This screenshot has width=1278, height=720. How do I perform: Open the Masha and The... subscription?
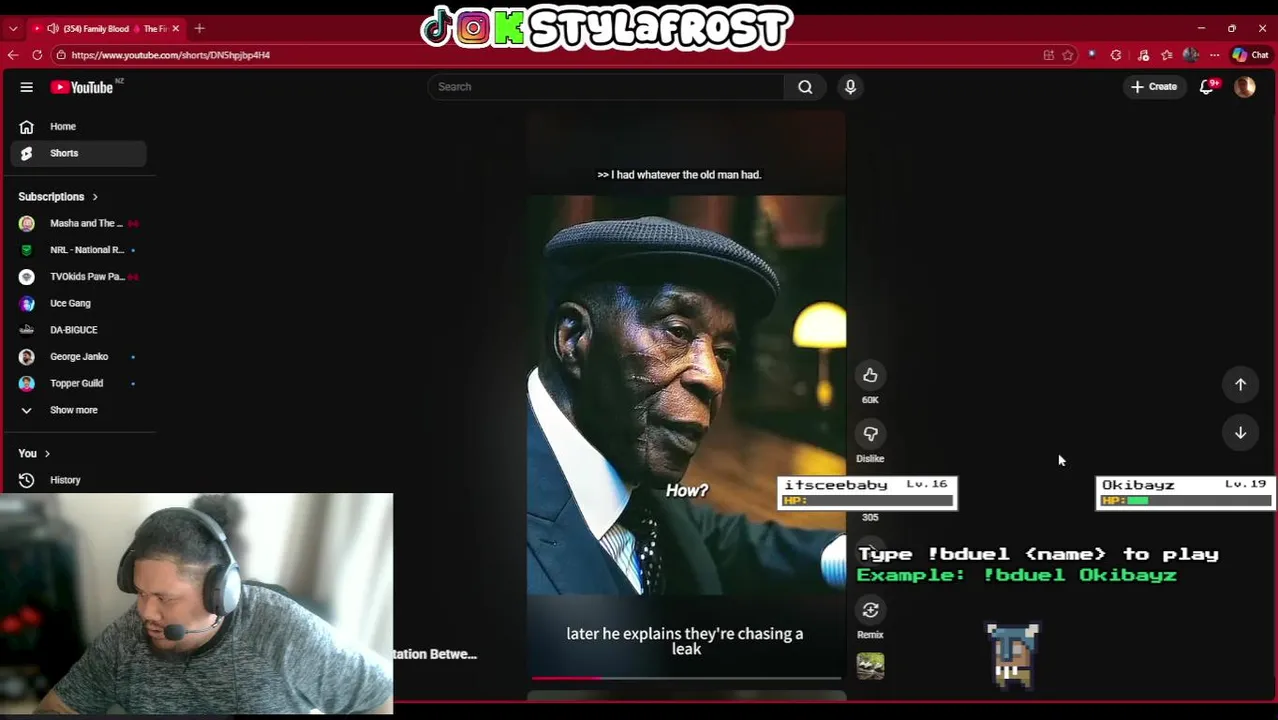80,223
